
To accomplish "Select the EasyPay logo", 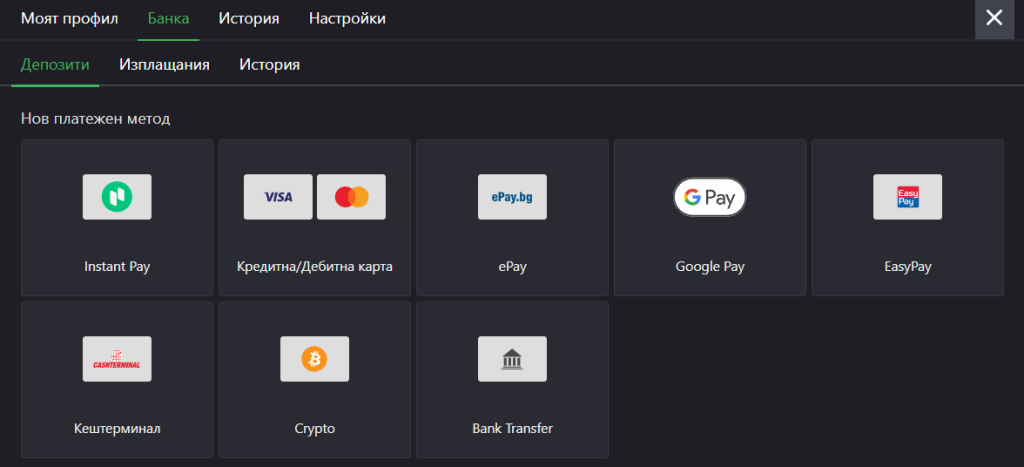I will 908,197.
